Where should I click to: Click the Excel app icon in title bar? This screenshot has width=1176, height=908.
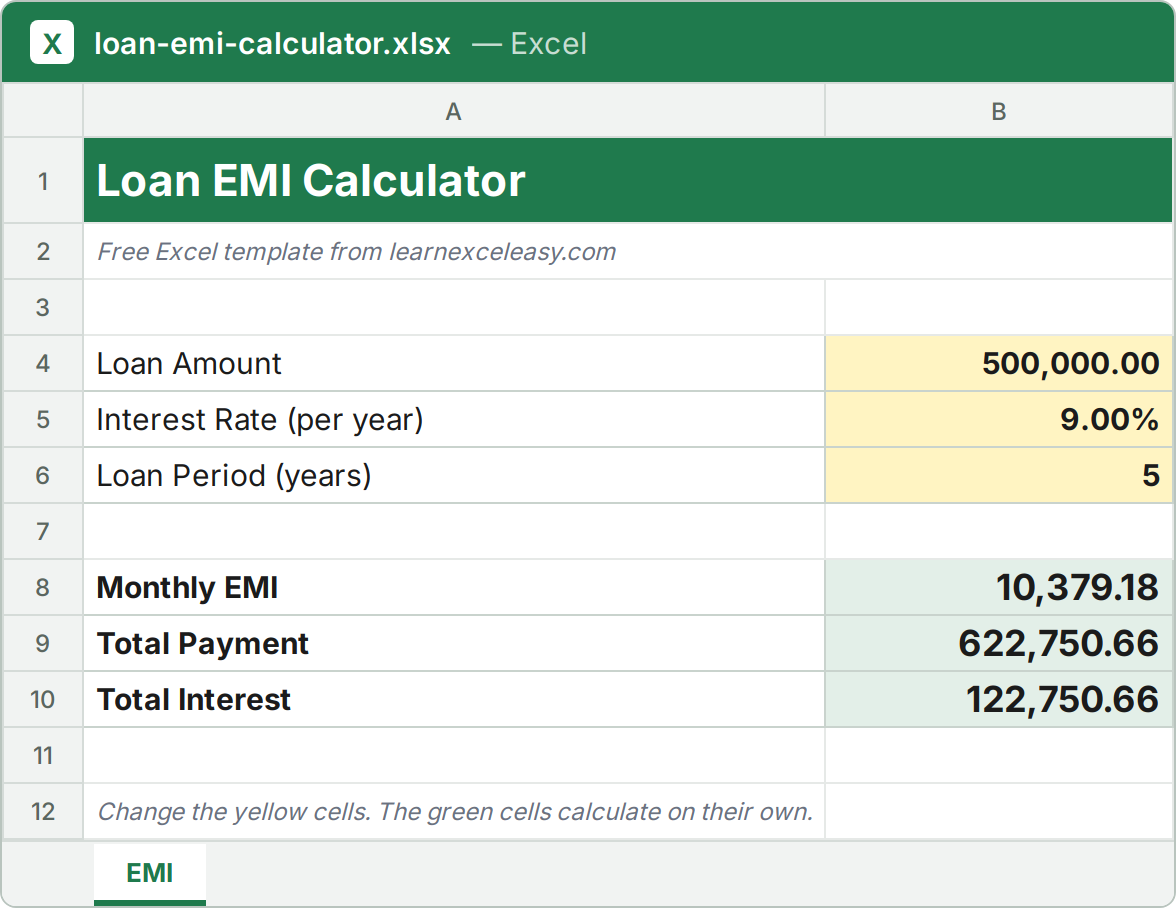coord(52,43)
